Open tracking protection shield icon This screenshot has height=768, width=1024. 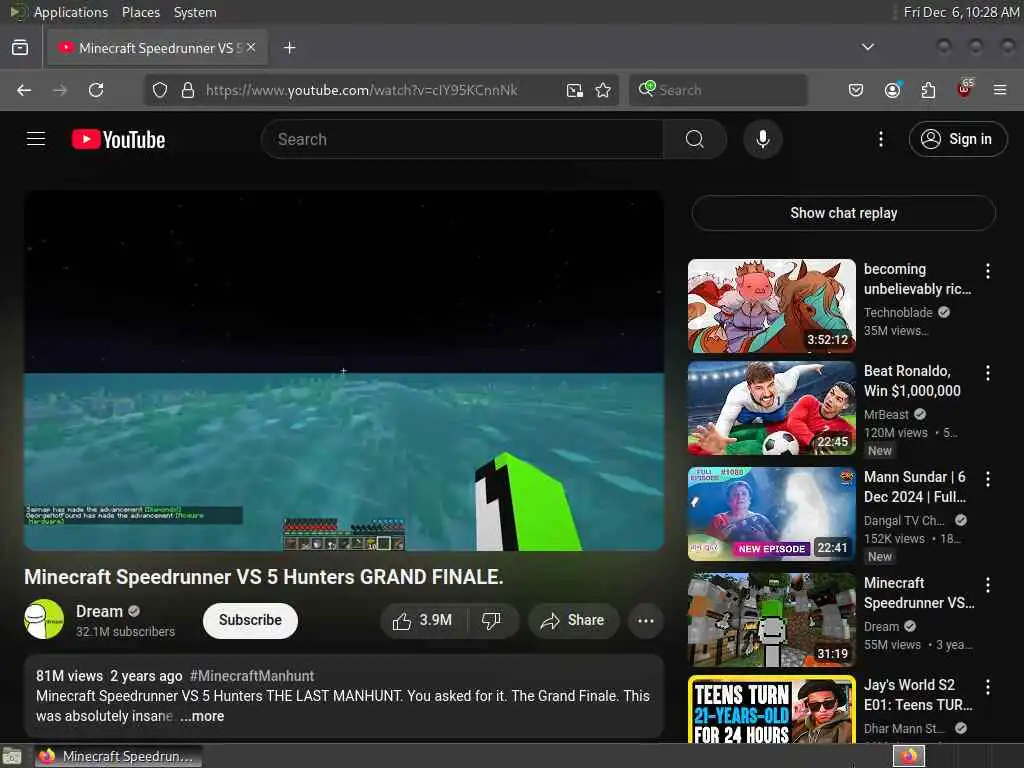[160, 90]
